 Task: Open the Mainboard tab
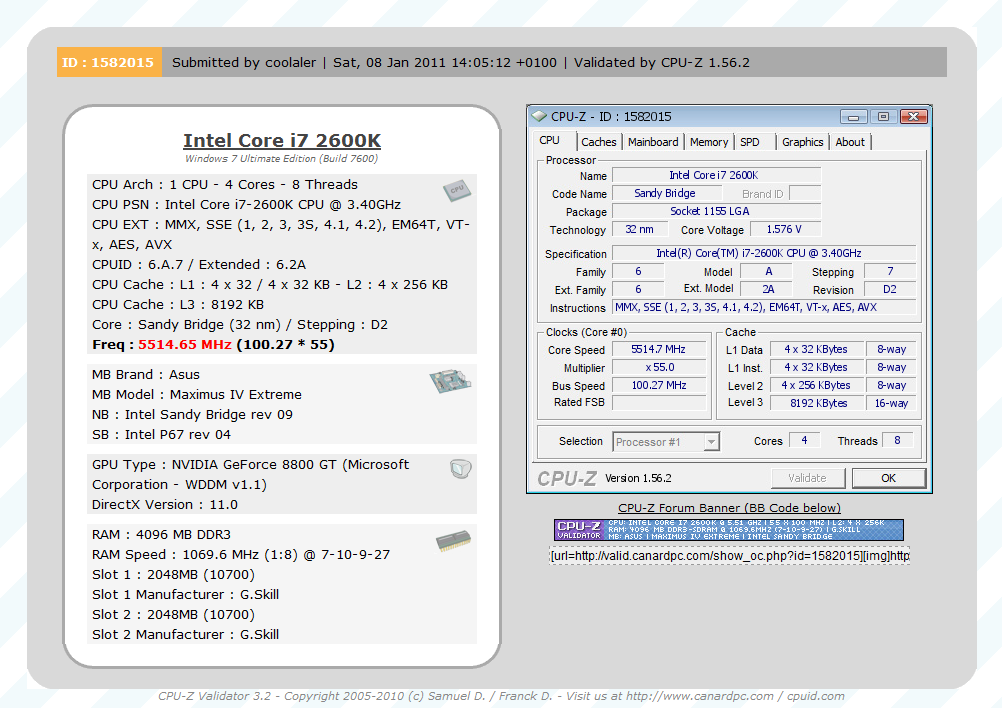point(653,142)
